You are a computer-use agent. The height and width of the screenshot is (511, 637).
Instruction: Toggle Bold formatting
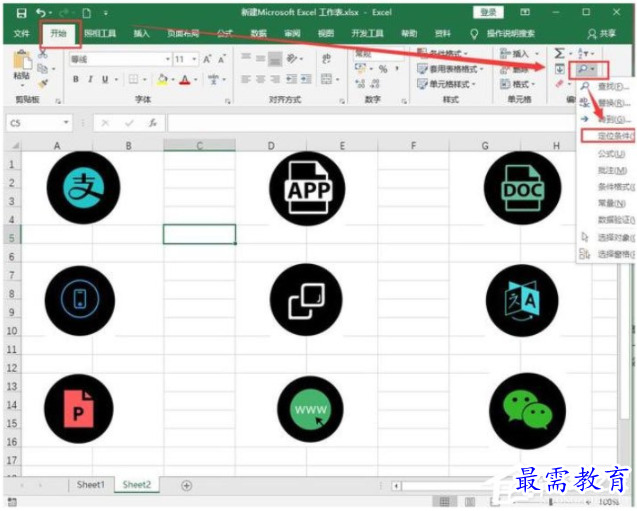tap(76, 79)
